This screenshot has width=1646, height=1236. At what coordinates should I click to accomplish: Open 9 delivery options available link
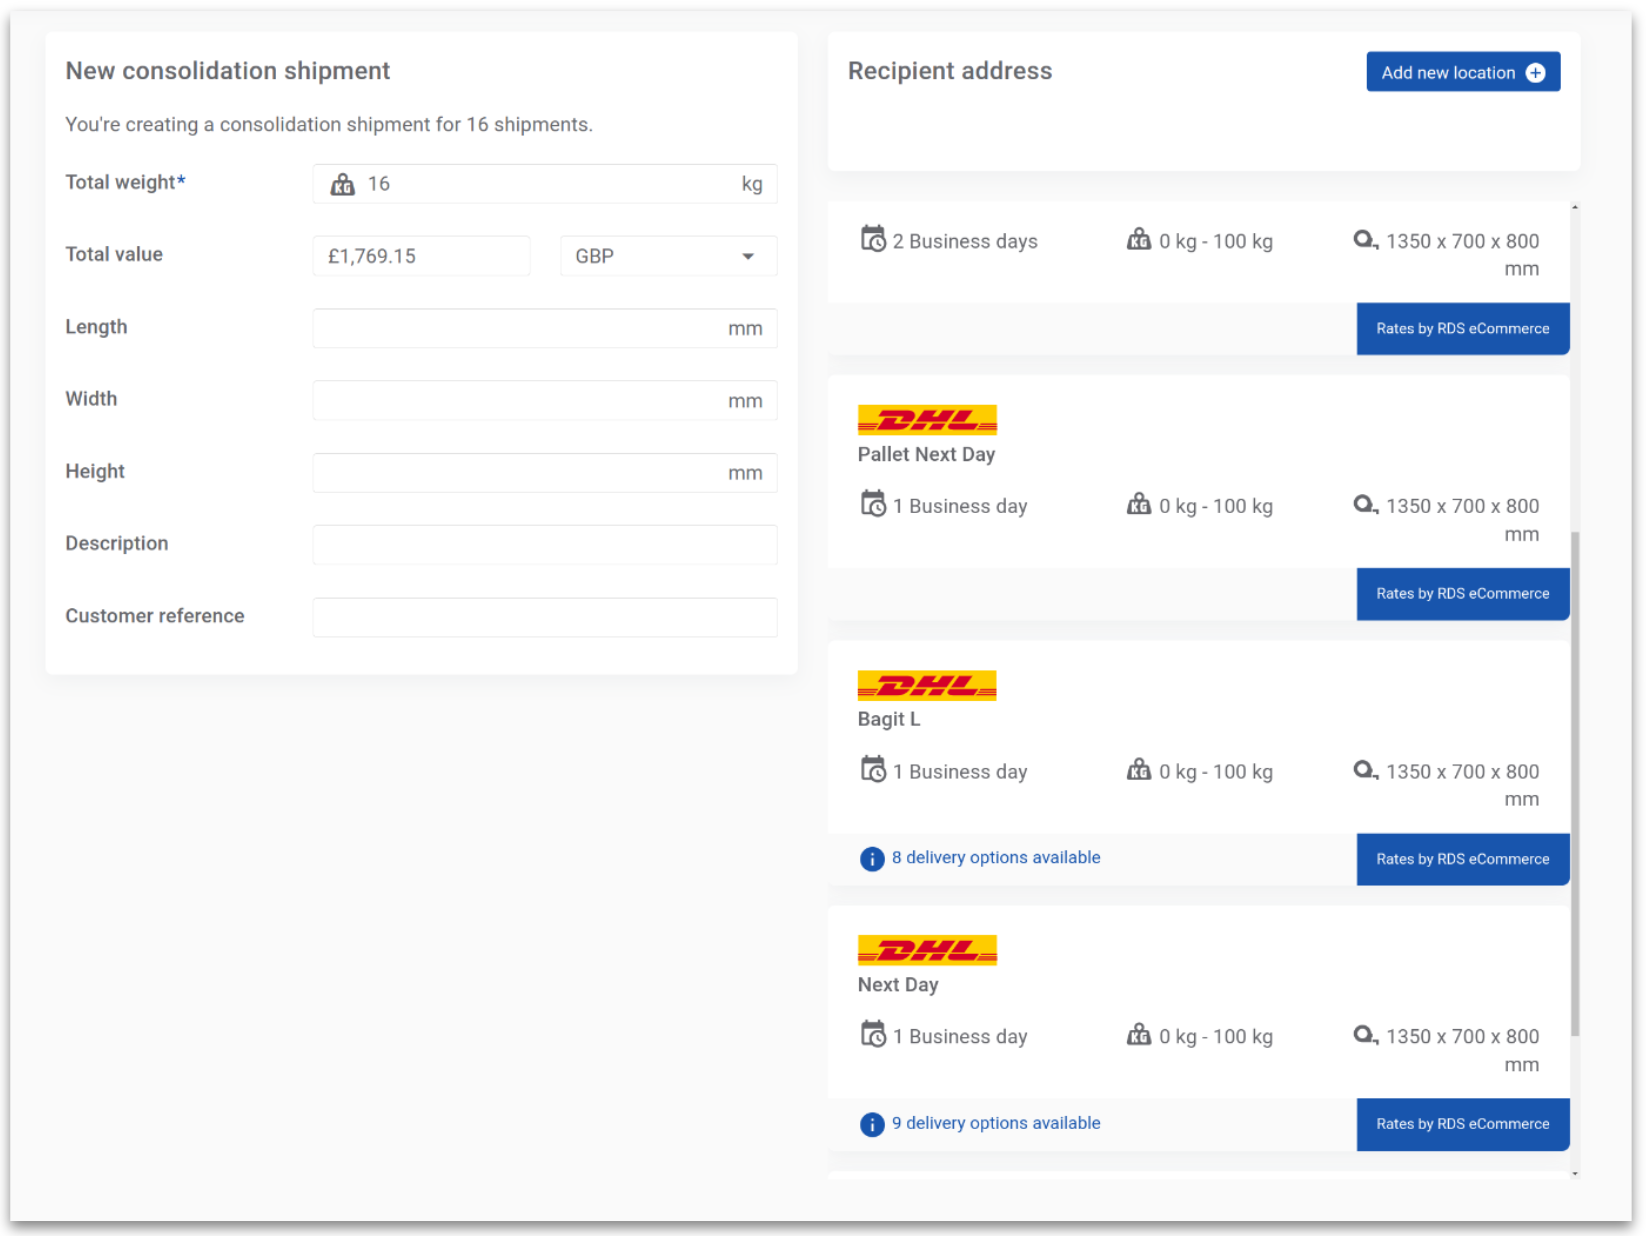tap(995, 1123)
